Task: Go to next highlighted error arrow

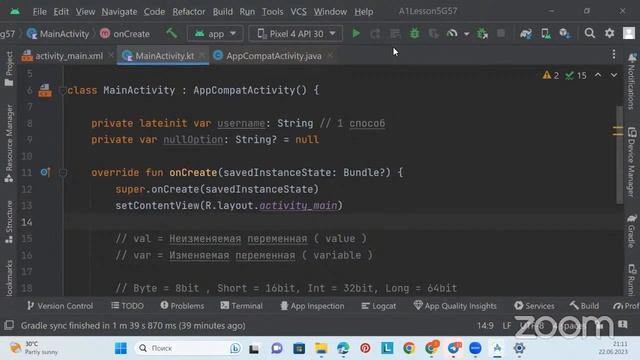Action: (x=614, y=75)
